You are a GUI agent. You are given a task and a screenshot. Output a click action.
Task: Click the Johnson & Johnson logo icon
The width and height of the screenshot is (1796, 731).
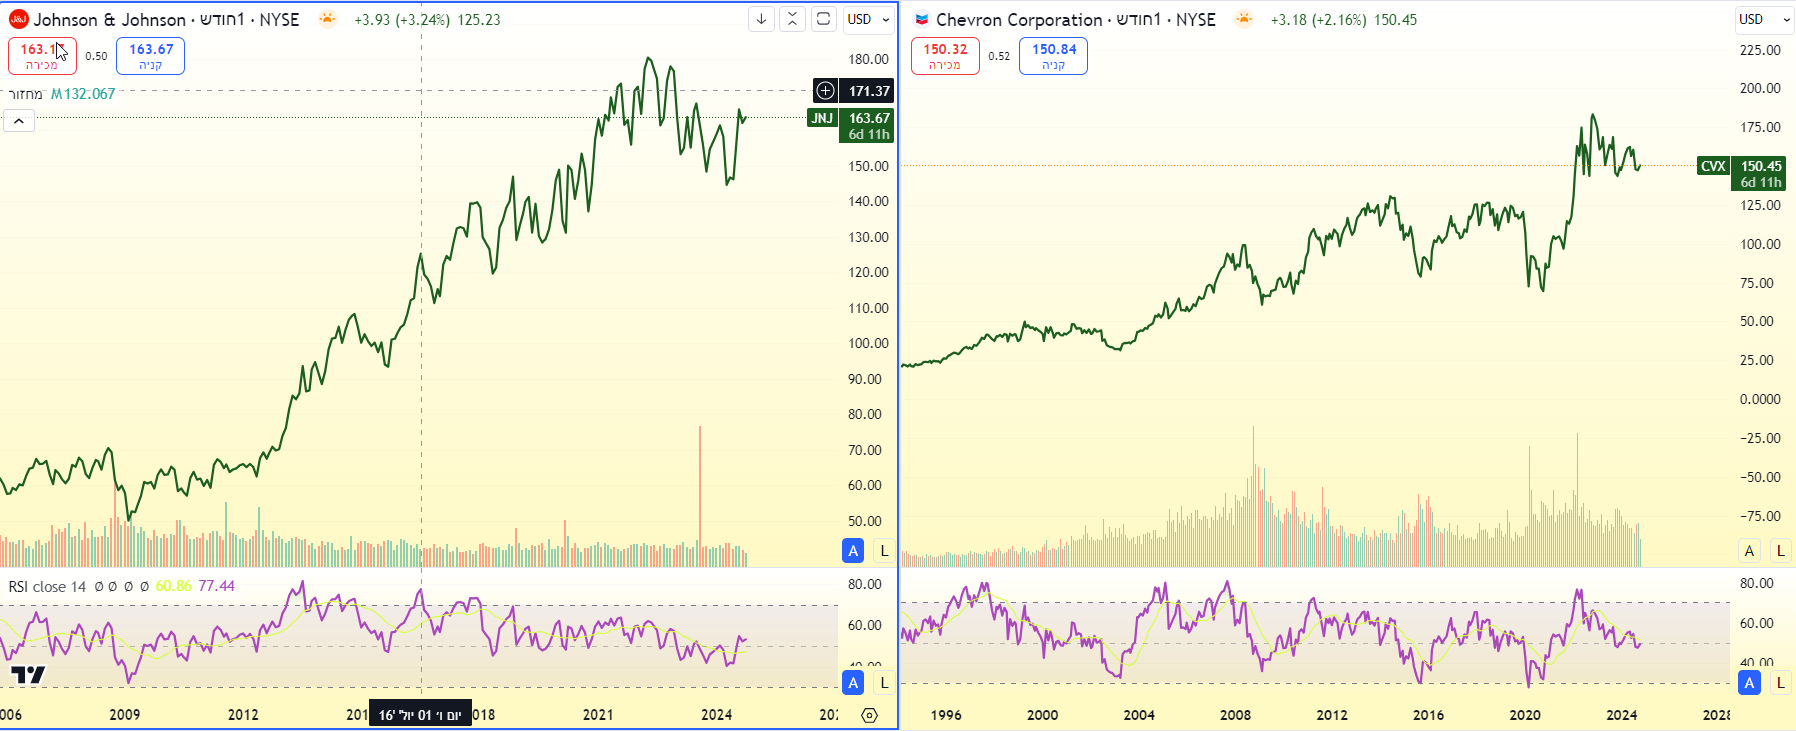click(18, 19)
